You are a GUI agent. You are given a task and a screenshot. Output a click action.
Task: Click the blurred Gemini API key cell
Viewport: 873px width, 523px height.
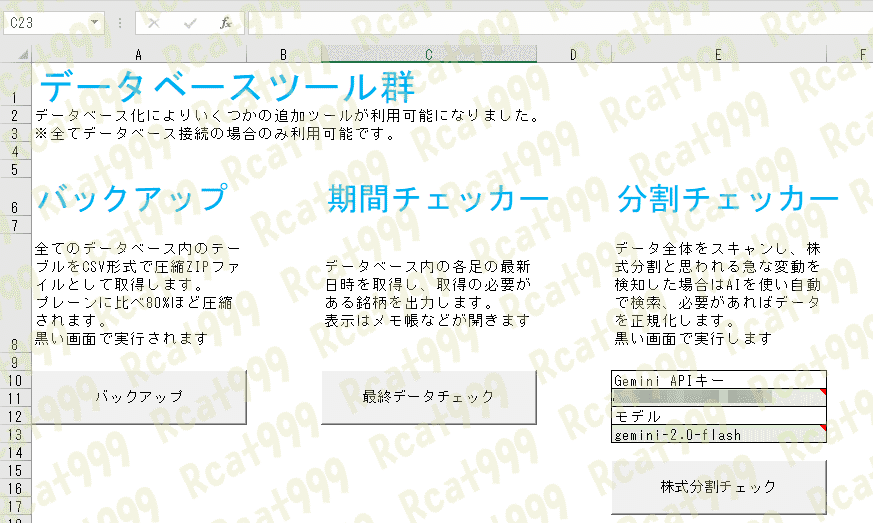tap(718, 398)
